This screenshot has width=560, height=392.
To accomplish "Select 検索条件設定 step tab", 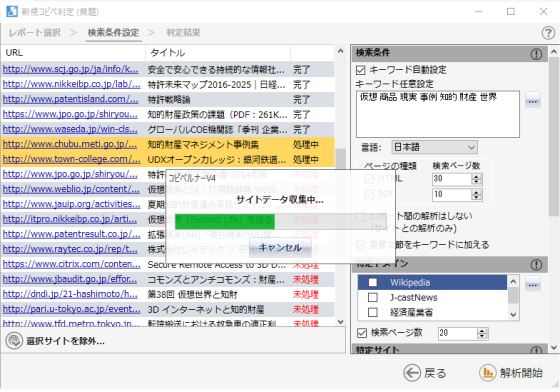I will coord(114,32).
